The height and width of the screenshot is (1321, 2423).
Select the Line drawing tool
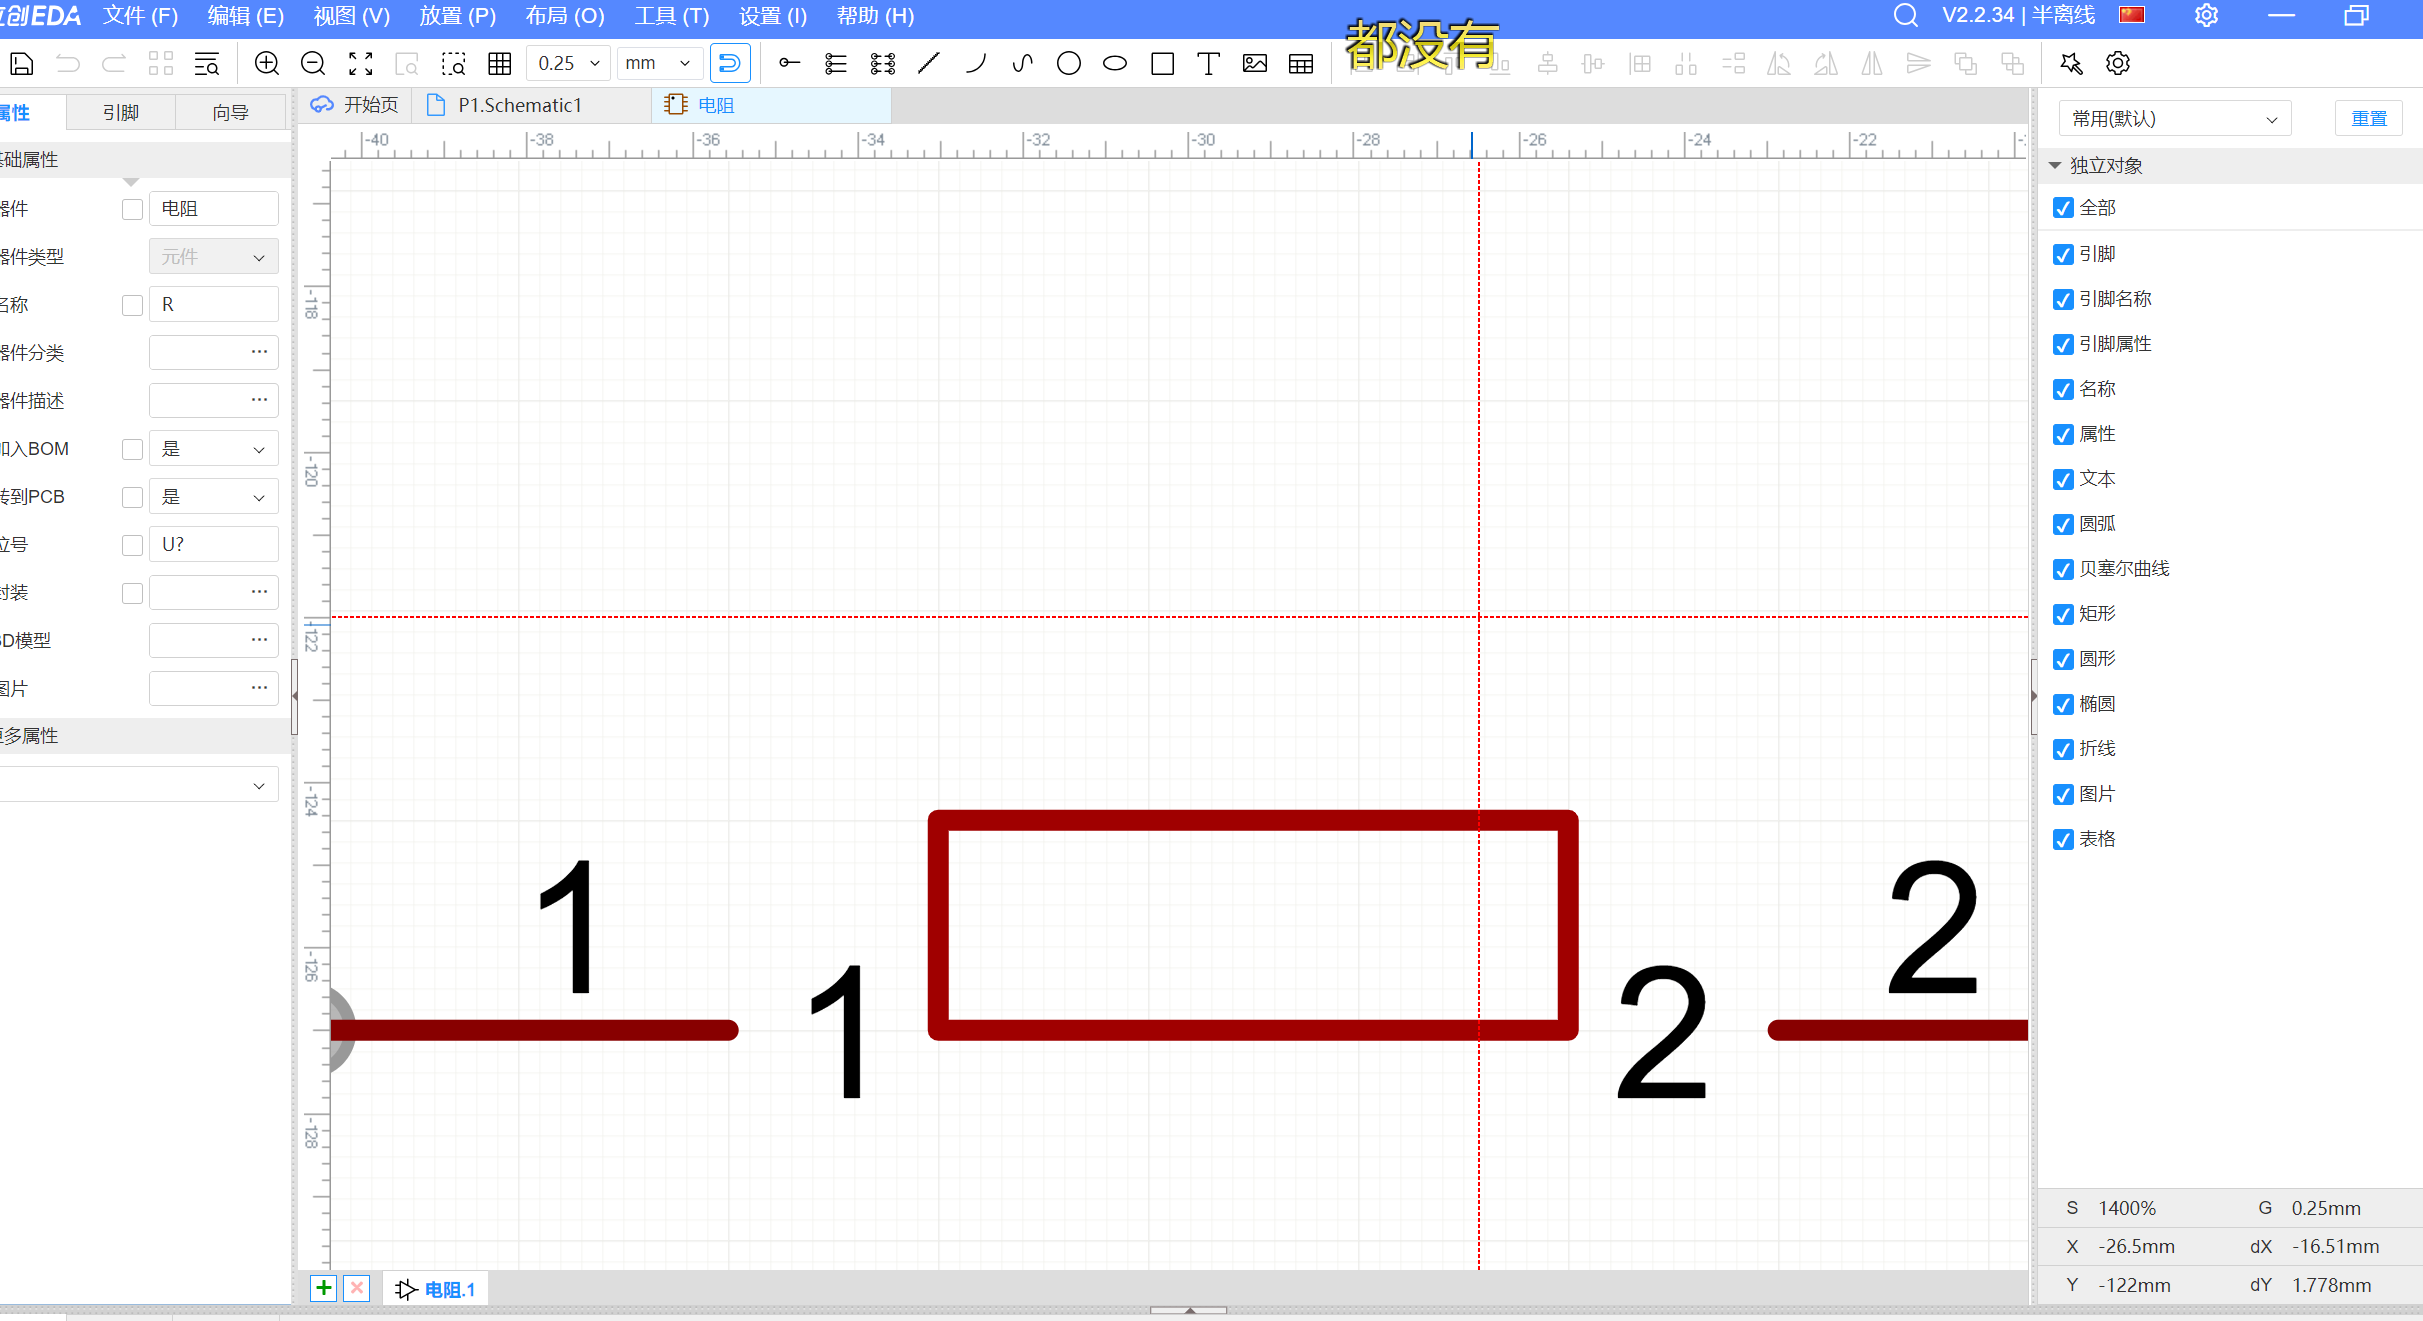click(928, 64)
